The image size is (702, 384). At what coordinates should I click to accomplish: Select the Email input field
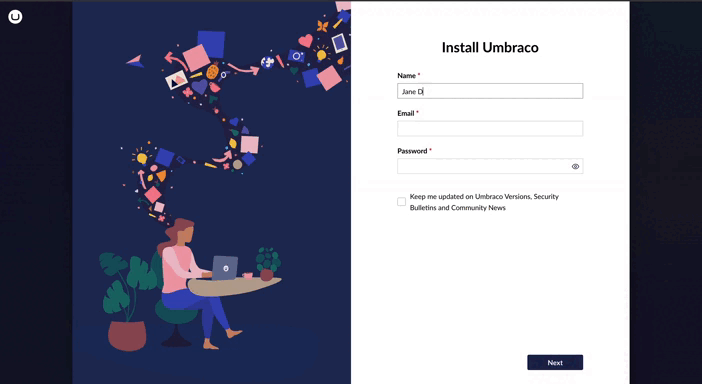(x=490, y=129)
